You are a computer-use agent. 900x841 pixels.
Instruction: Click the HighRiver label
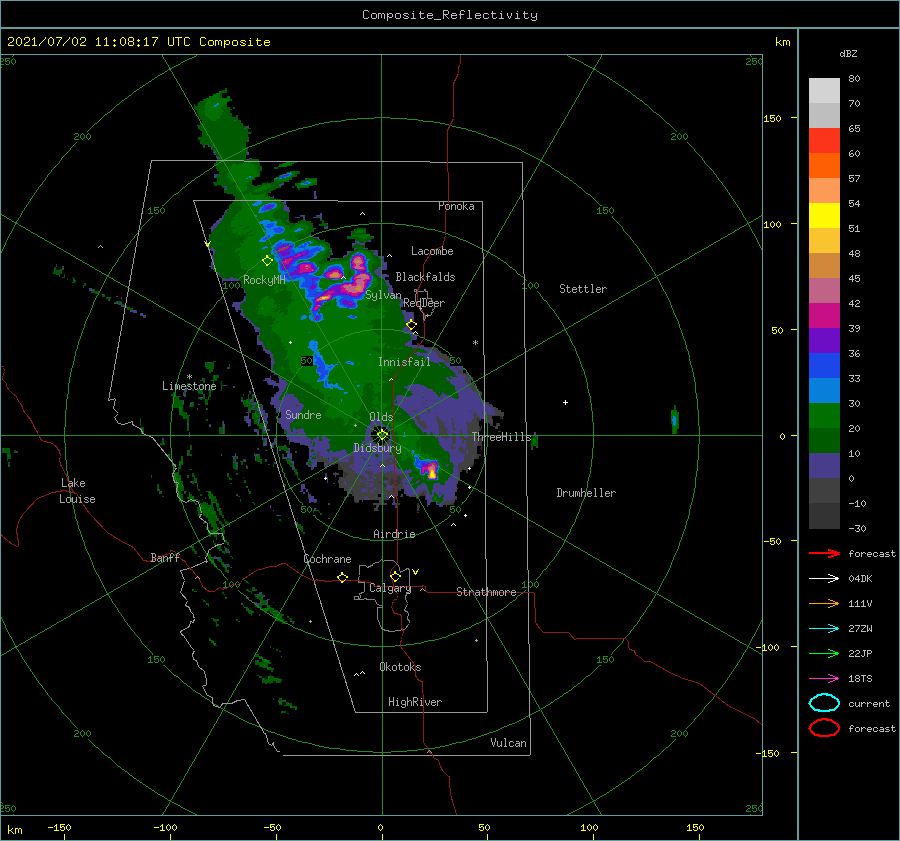point(415,702)
